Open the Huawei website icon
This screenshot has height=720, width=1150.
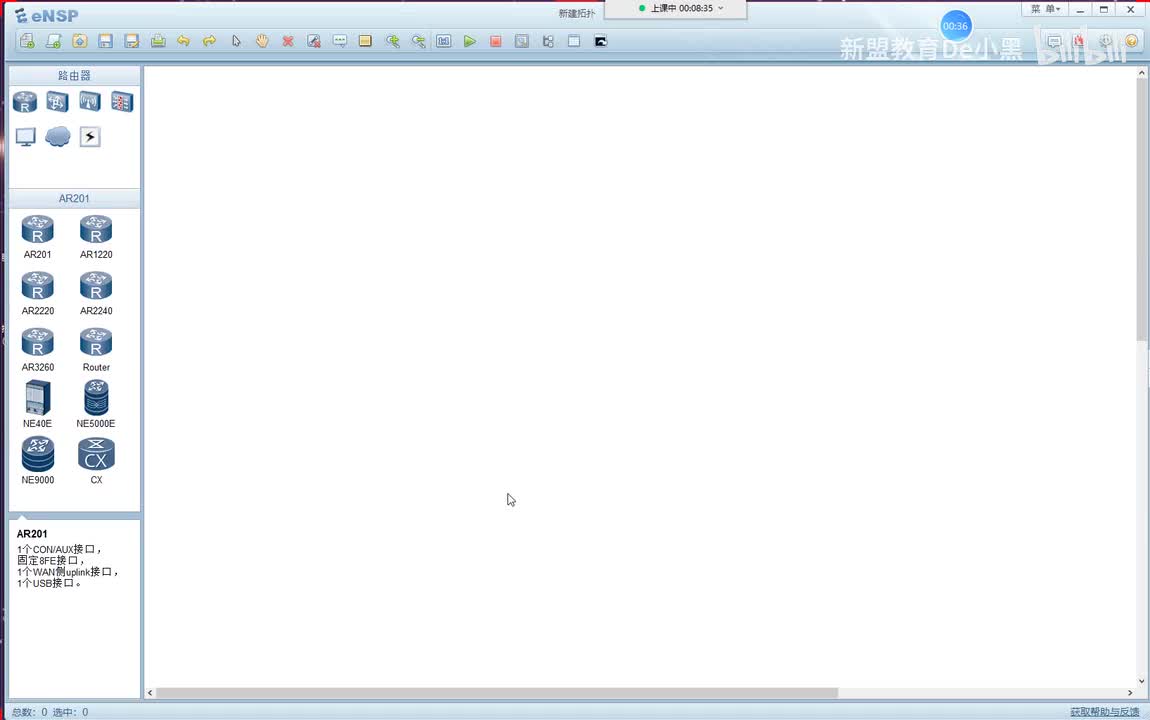click(x=1079, y=41)
